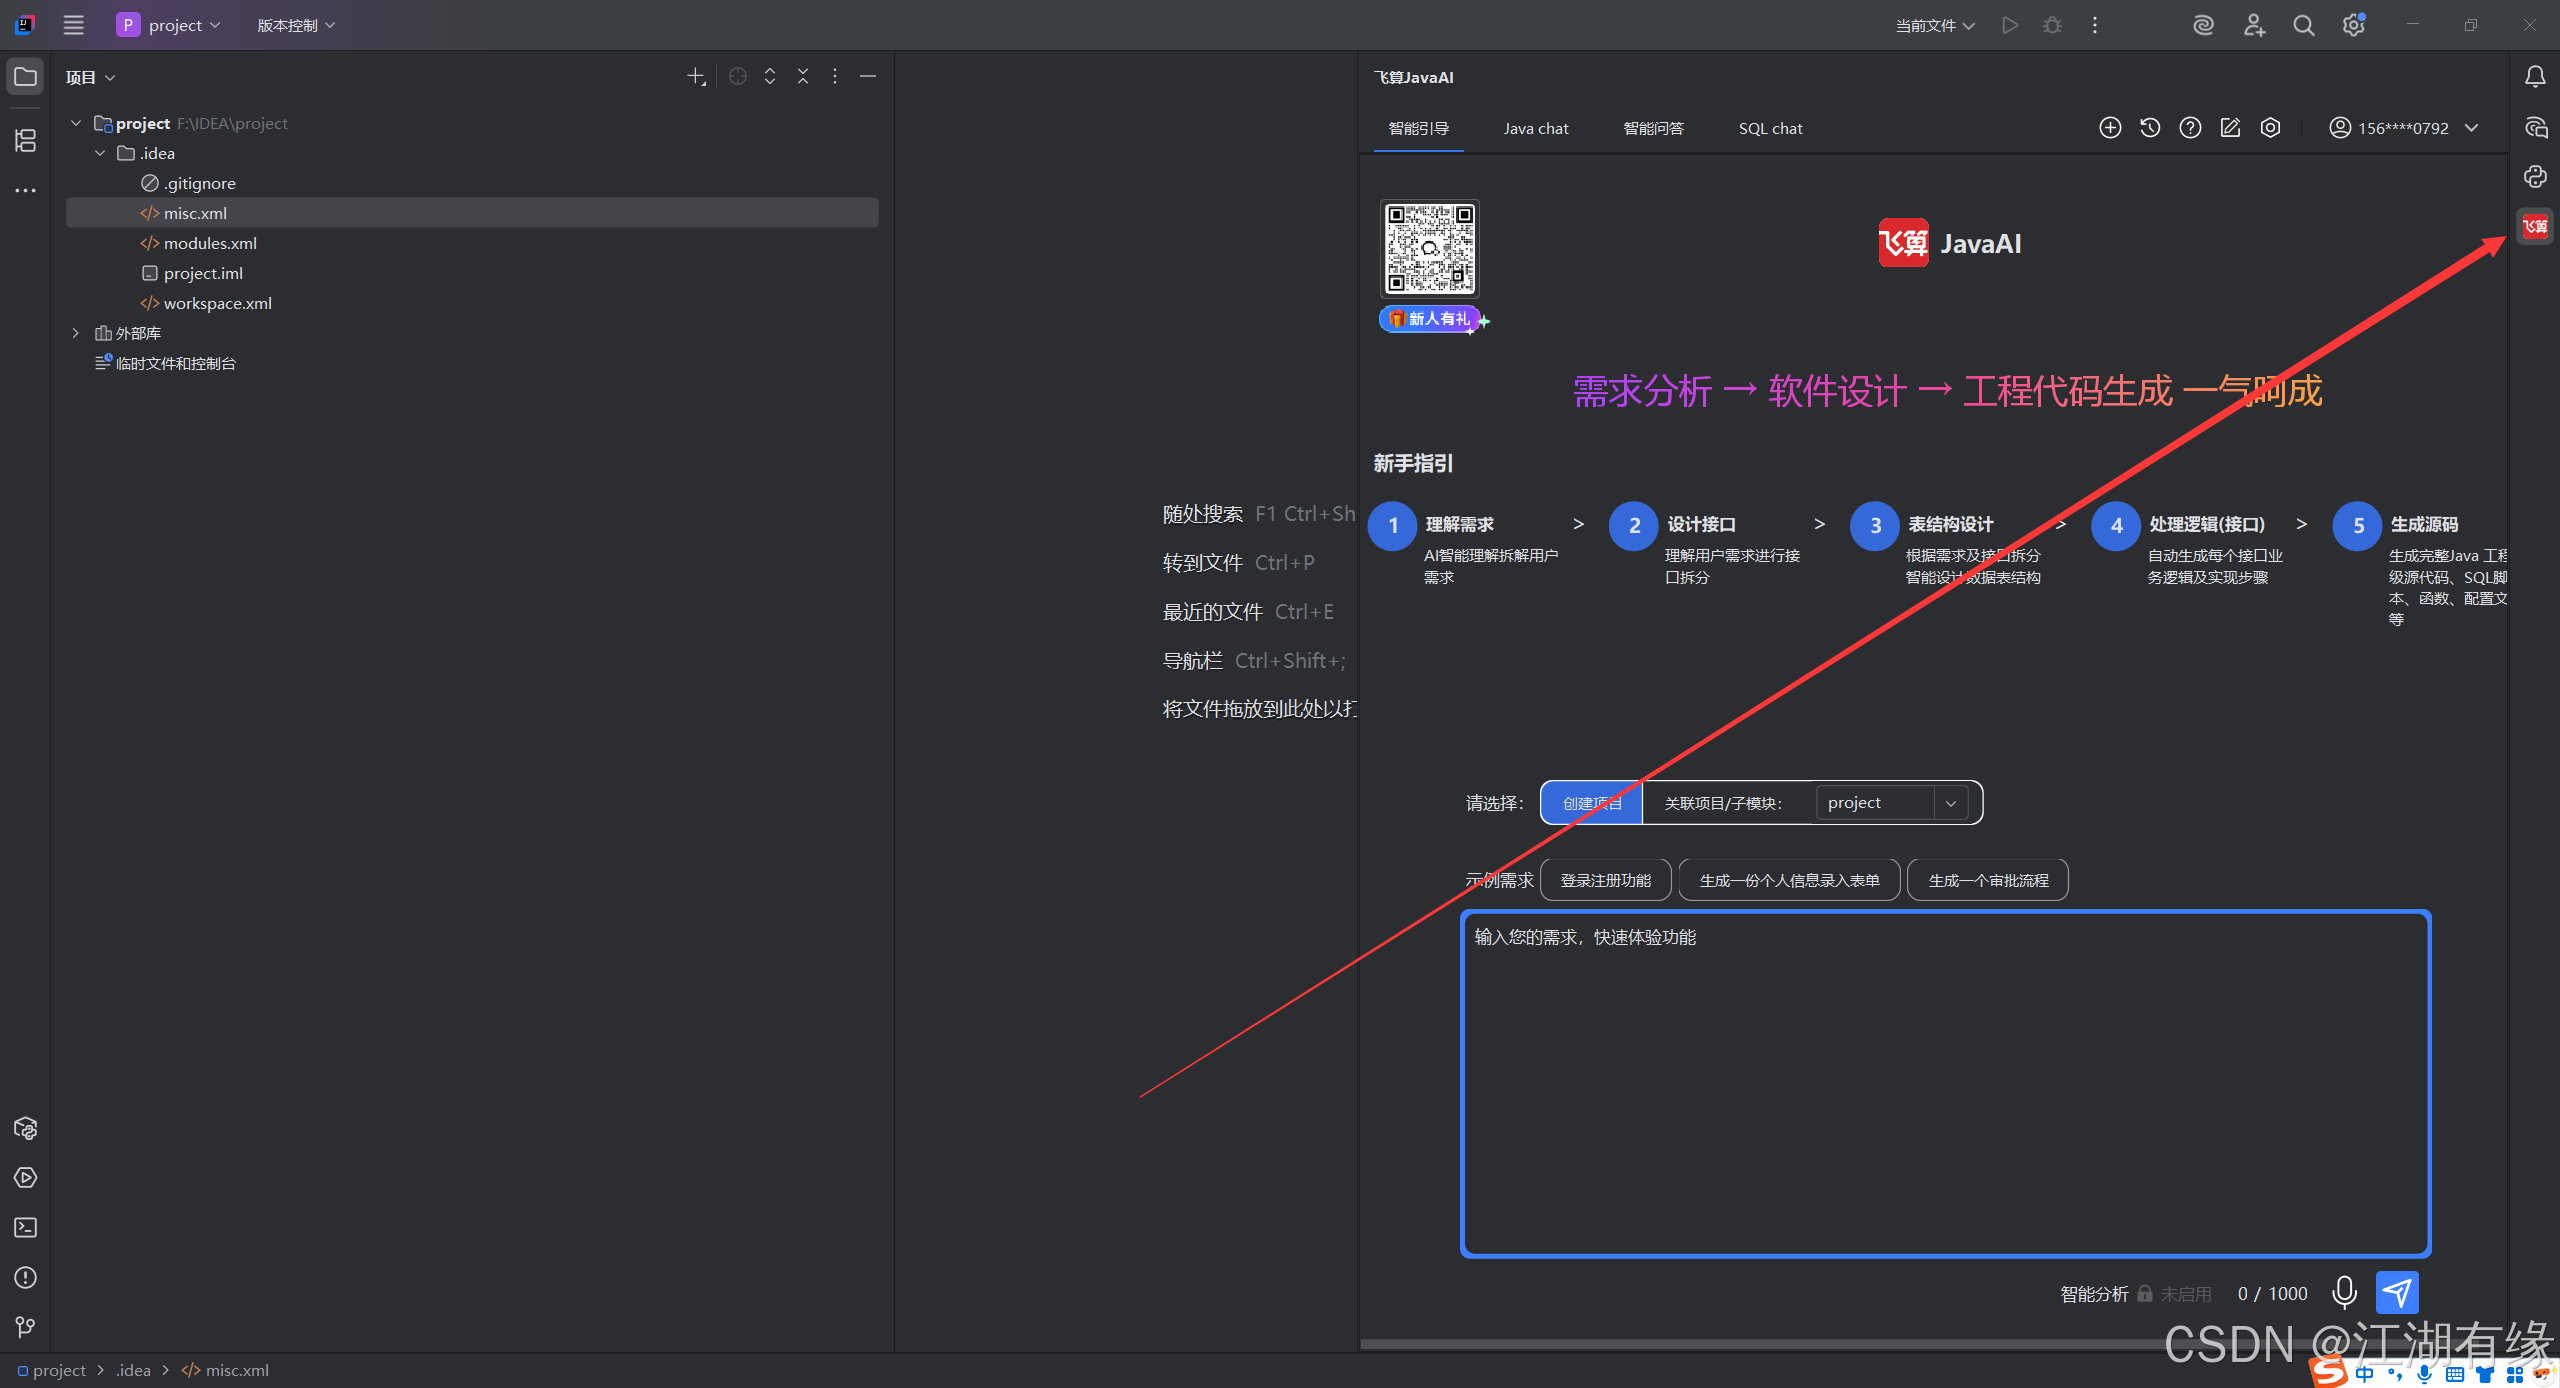The height and width of the screenshot is (1388, 2560).
Task: Click misc.xml breadcrumb in status bar
Action: [x=225, y=1370]
